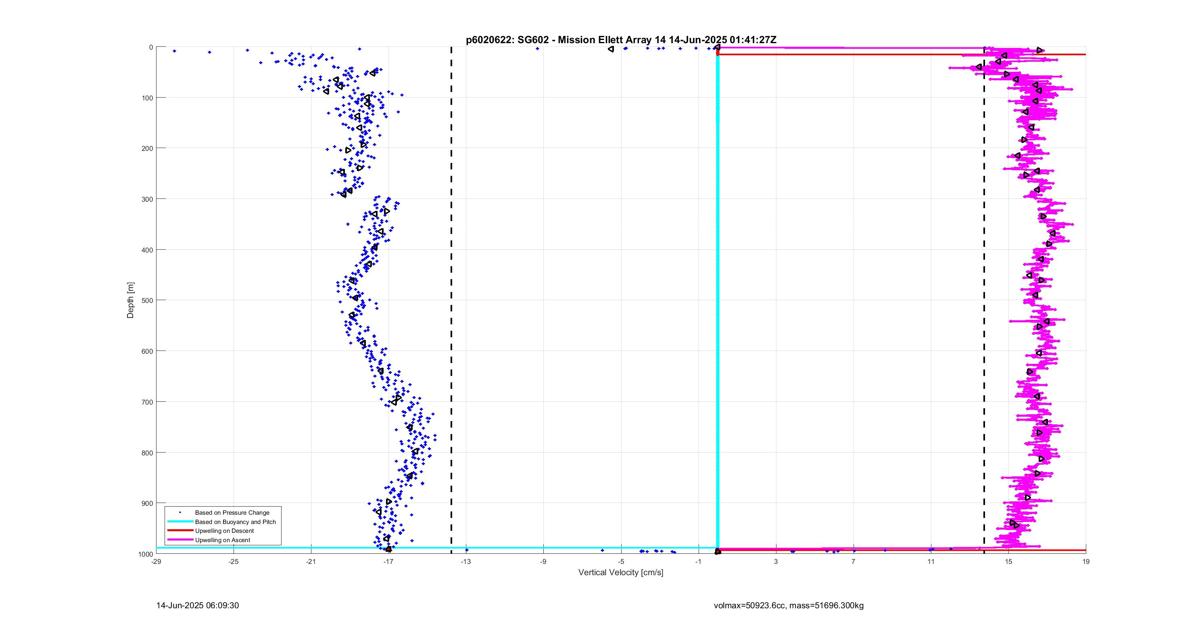Click the depth axis tick label '700'

pos(146,402)
